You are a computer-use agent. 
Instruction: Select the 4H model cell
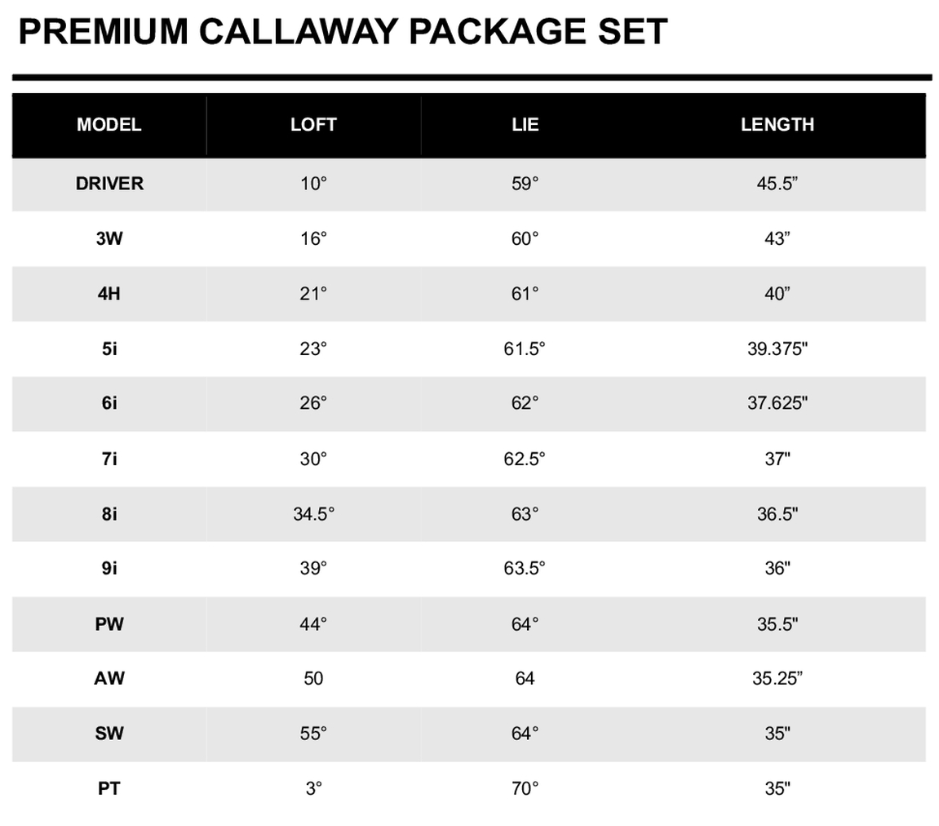click(109, 294)
